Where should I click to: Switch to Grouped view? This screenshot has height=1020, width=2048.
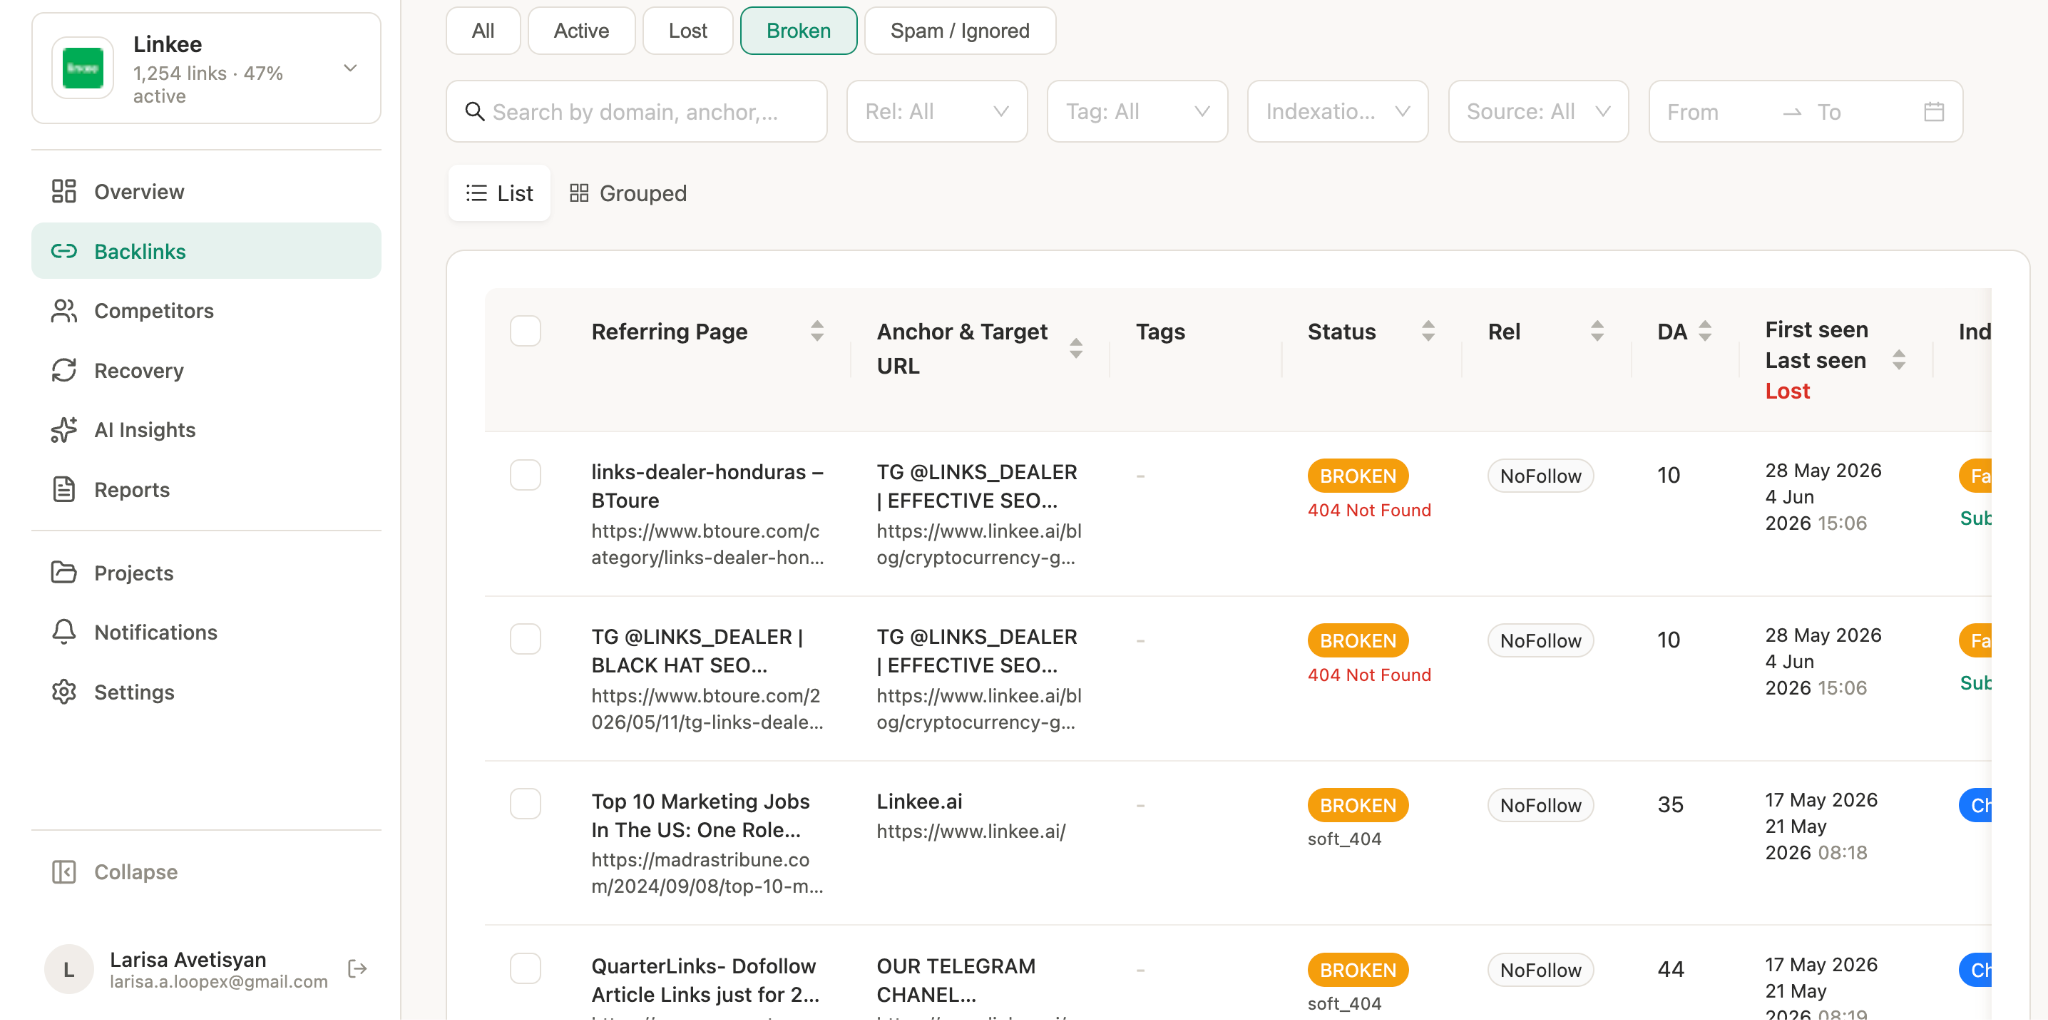(628, 193)
